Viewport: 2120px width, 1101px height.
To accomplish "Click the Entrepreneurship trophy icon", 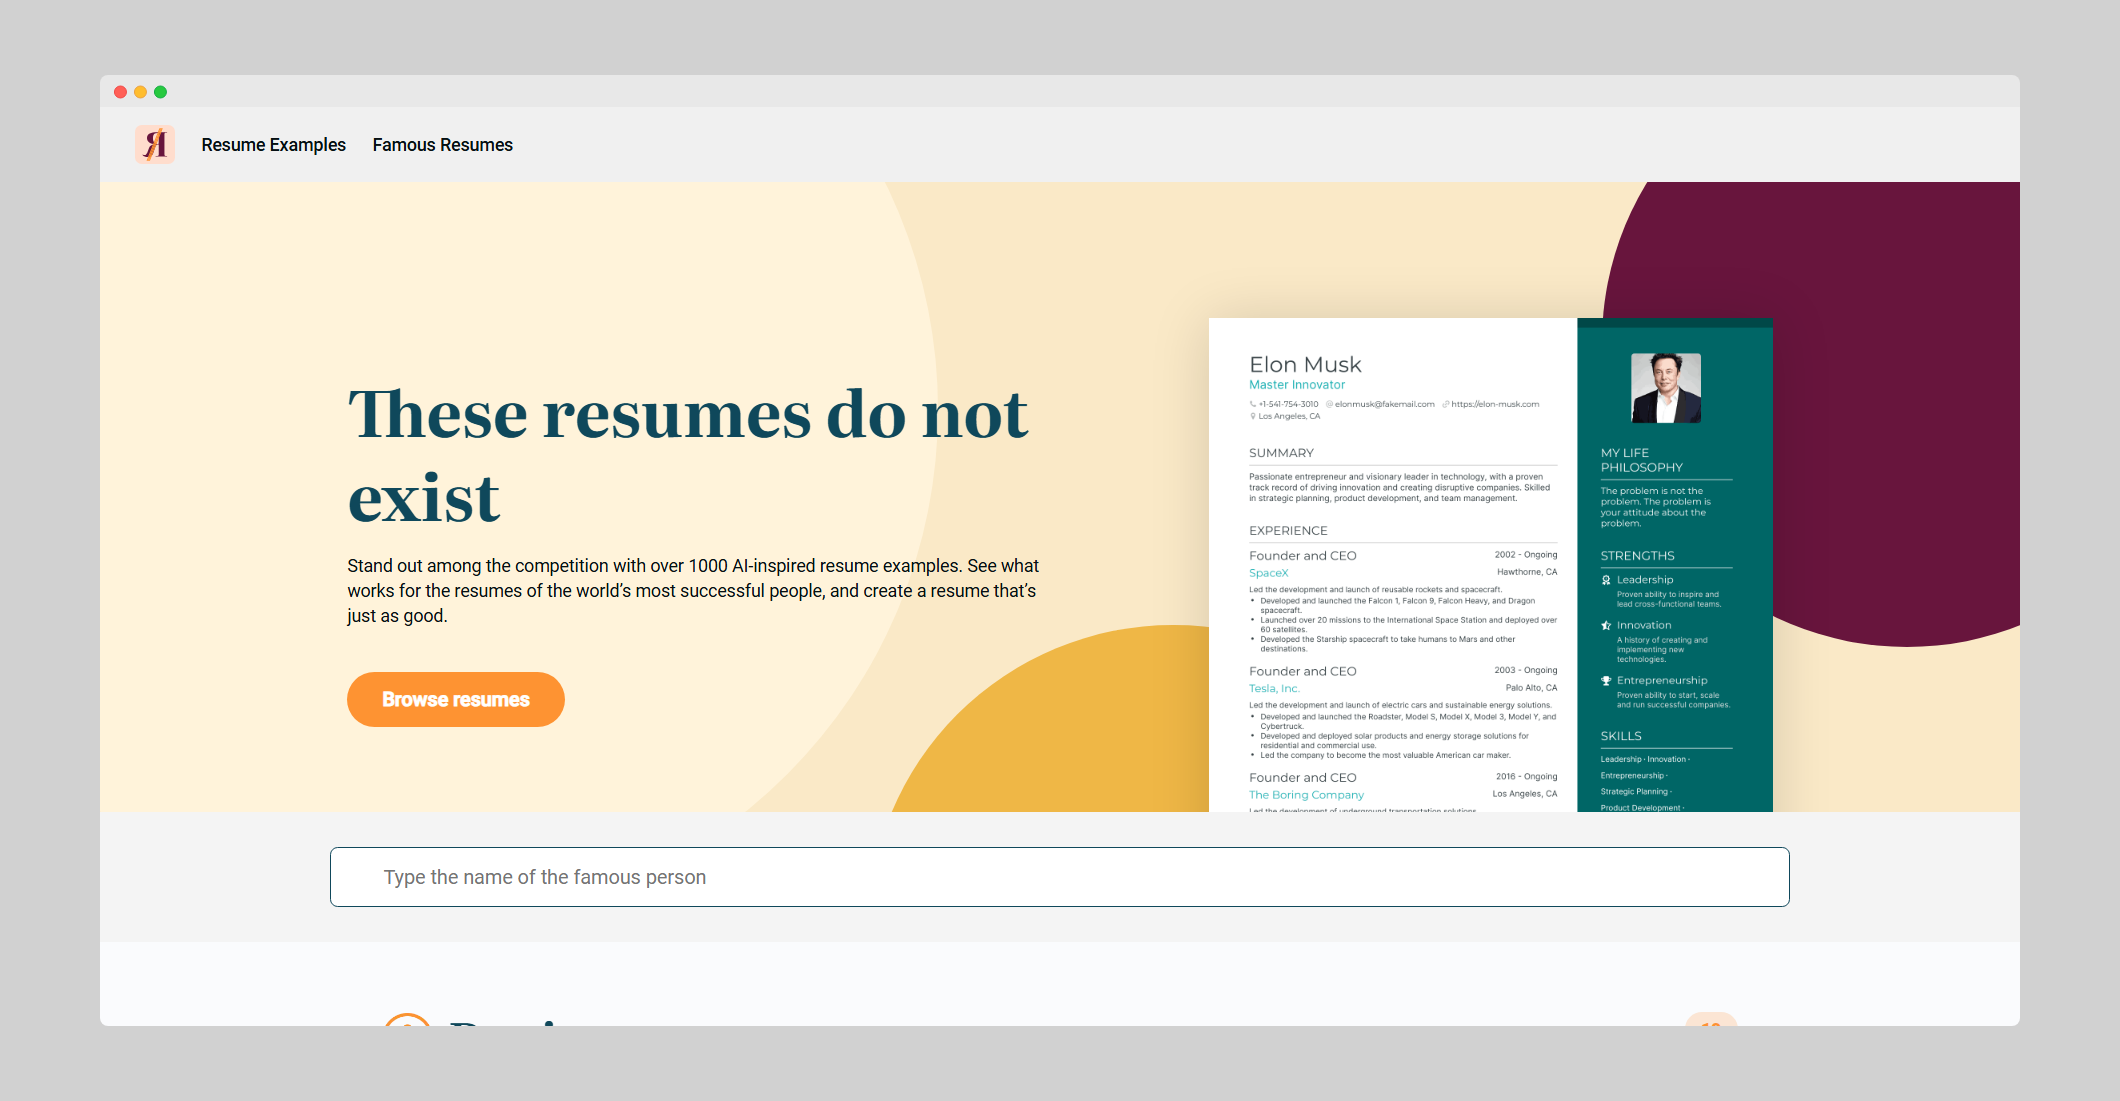I will pos(1605,680).
